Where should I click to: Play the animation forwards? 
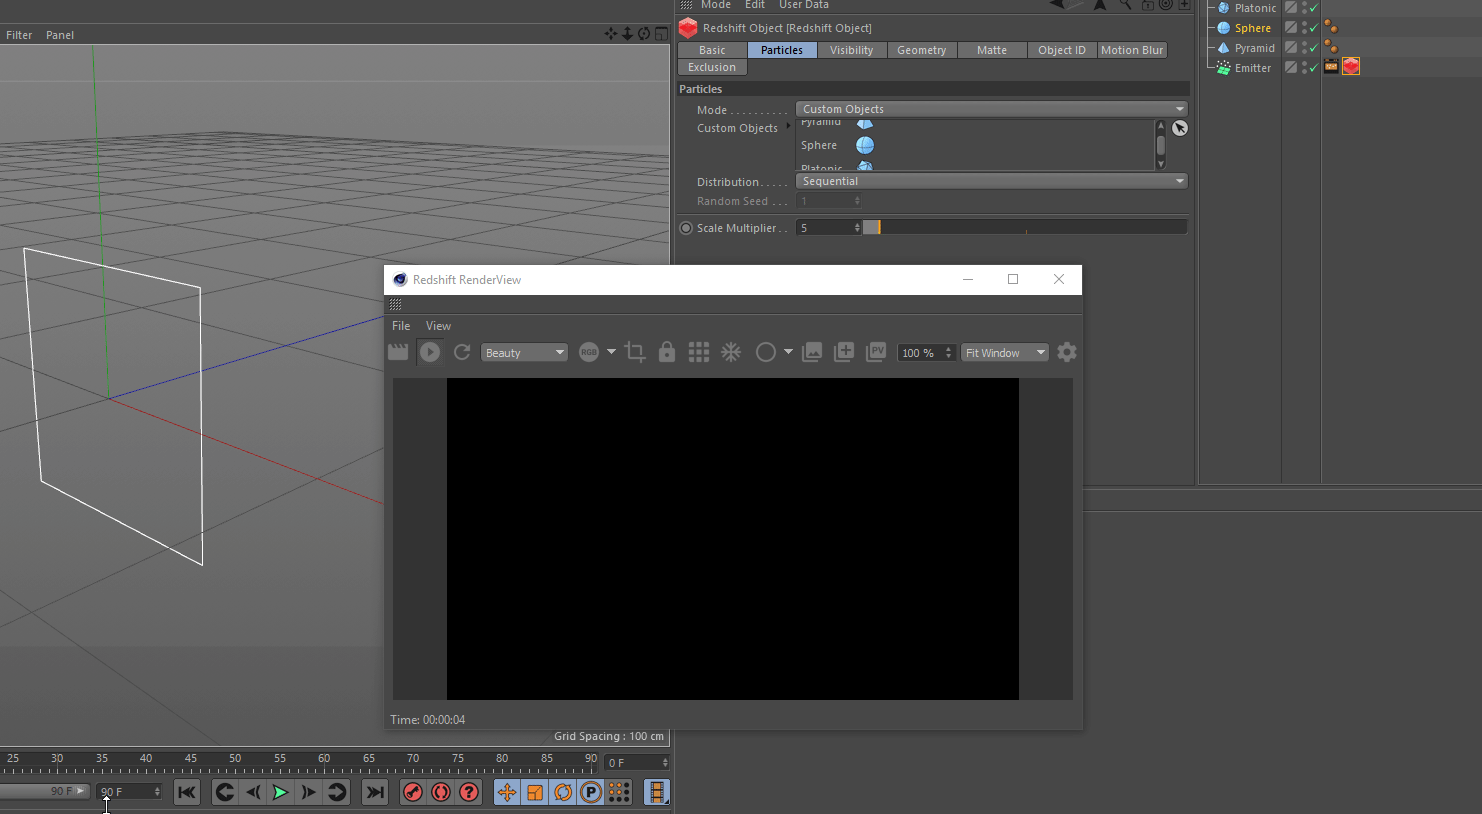pos(281,792)
